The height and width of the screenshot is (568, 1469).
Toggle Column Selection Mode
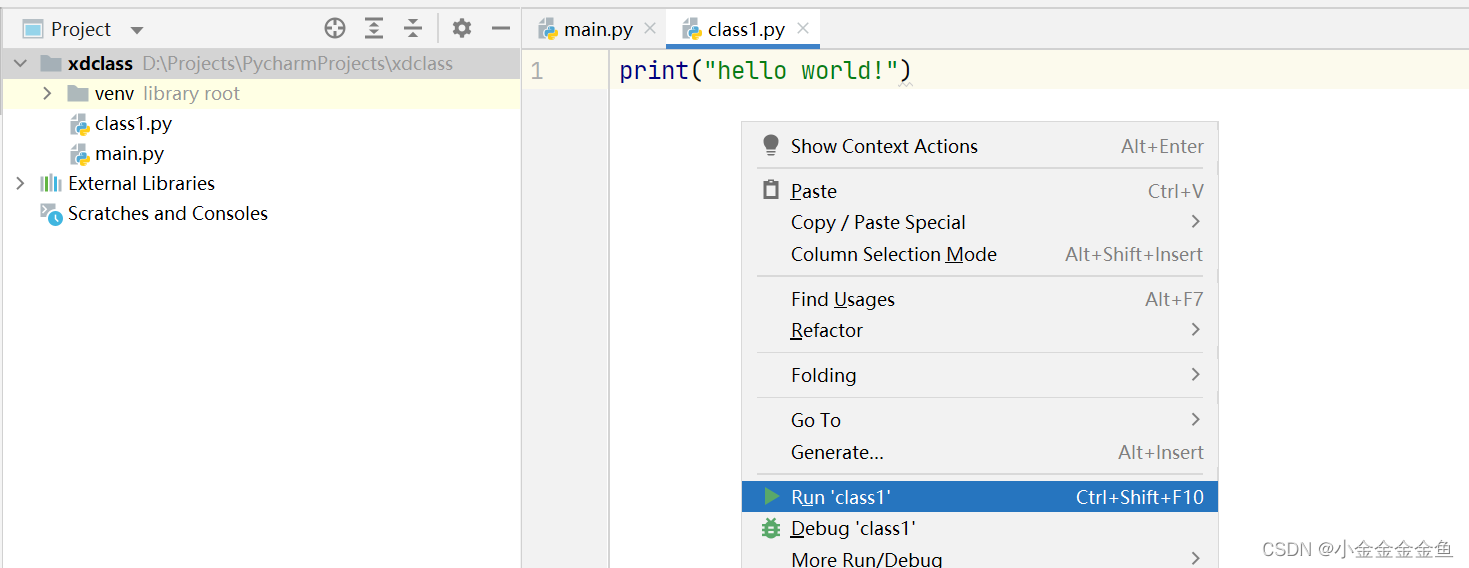tap(980, 254)
